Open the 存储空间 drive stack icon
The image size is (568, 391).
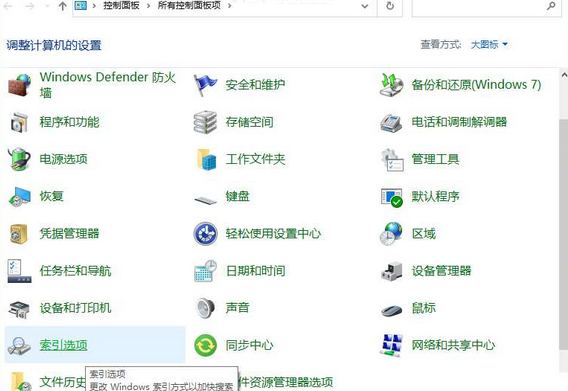205,122
